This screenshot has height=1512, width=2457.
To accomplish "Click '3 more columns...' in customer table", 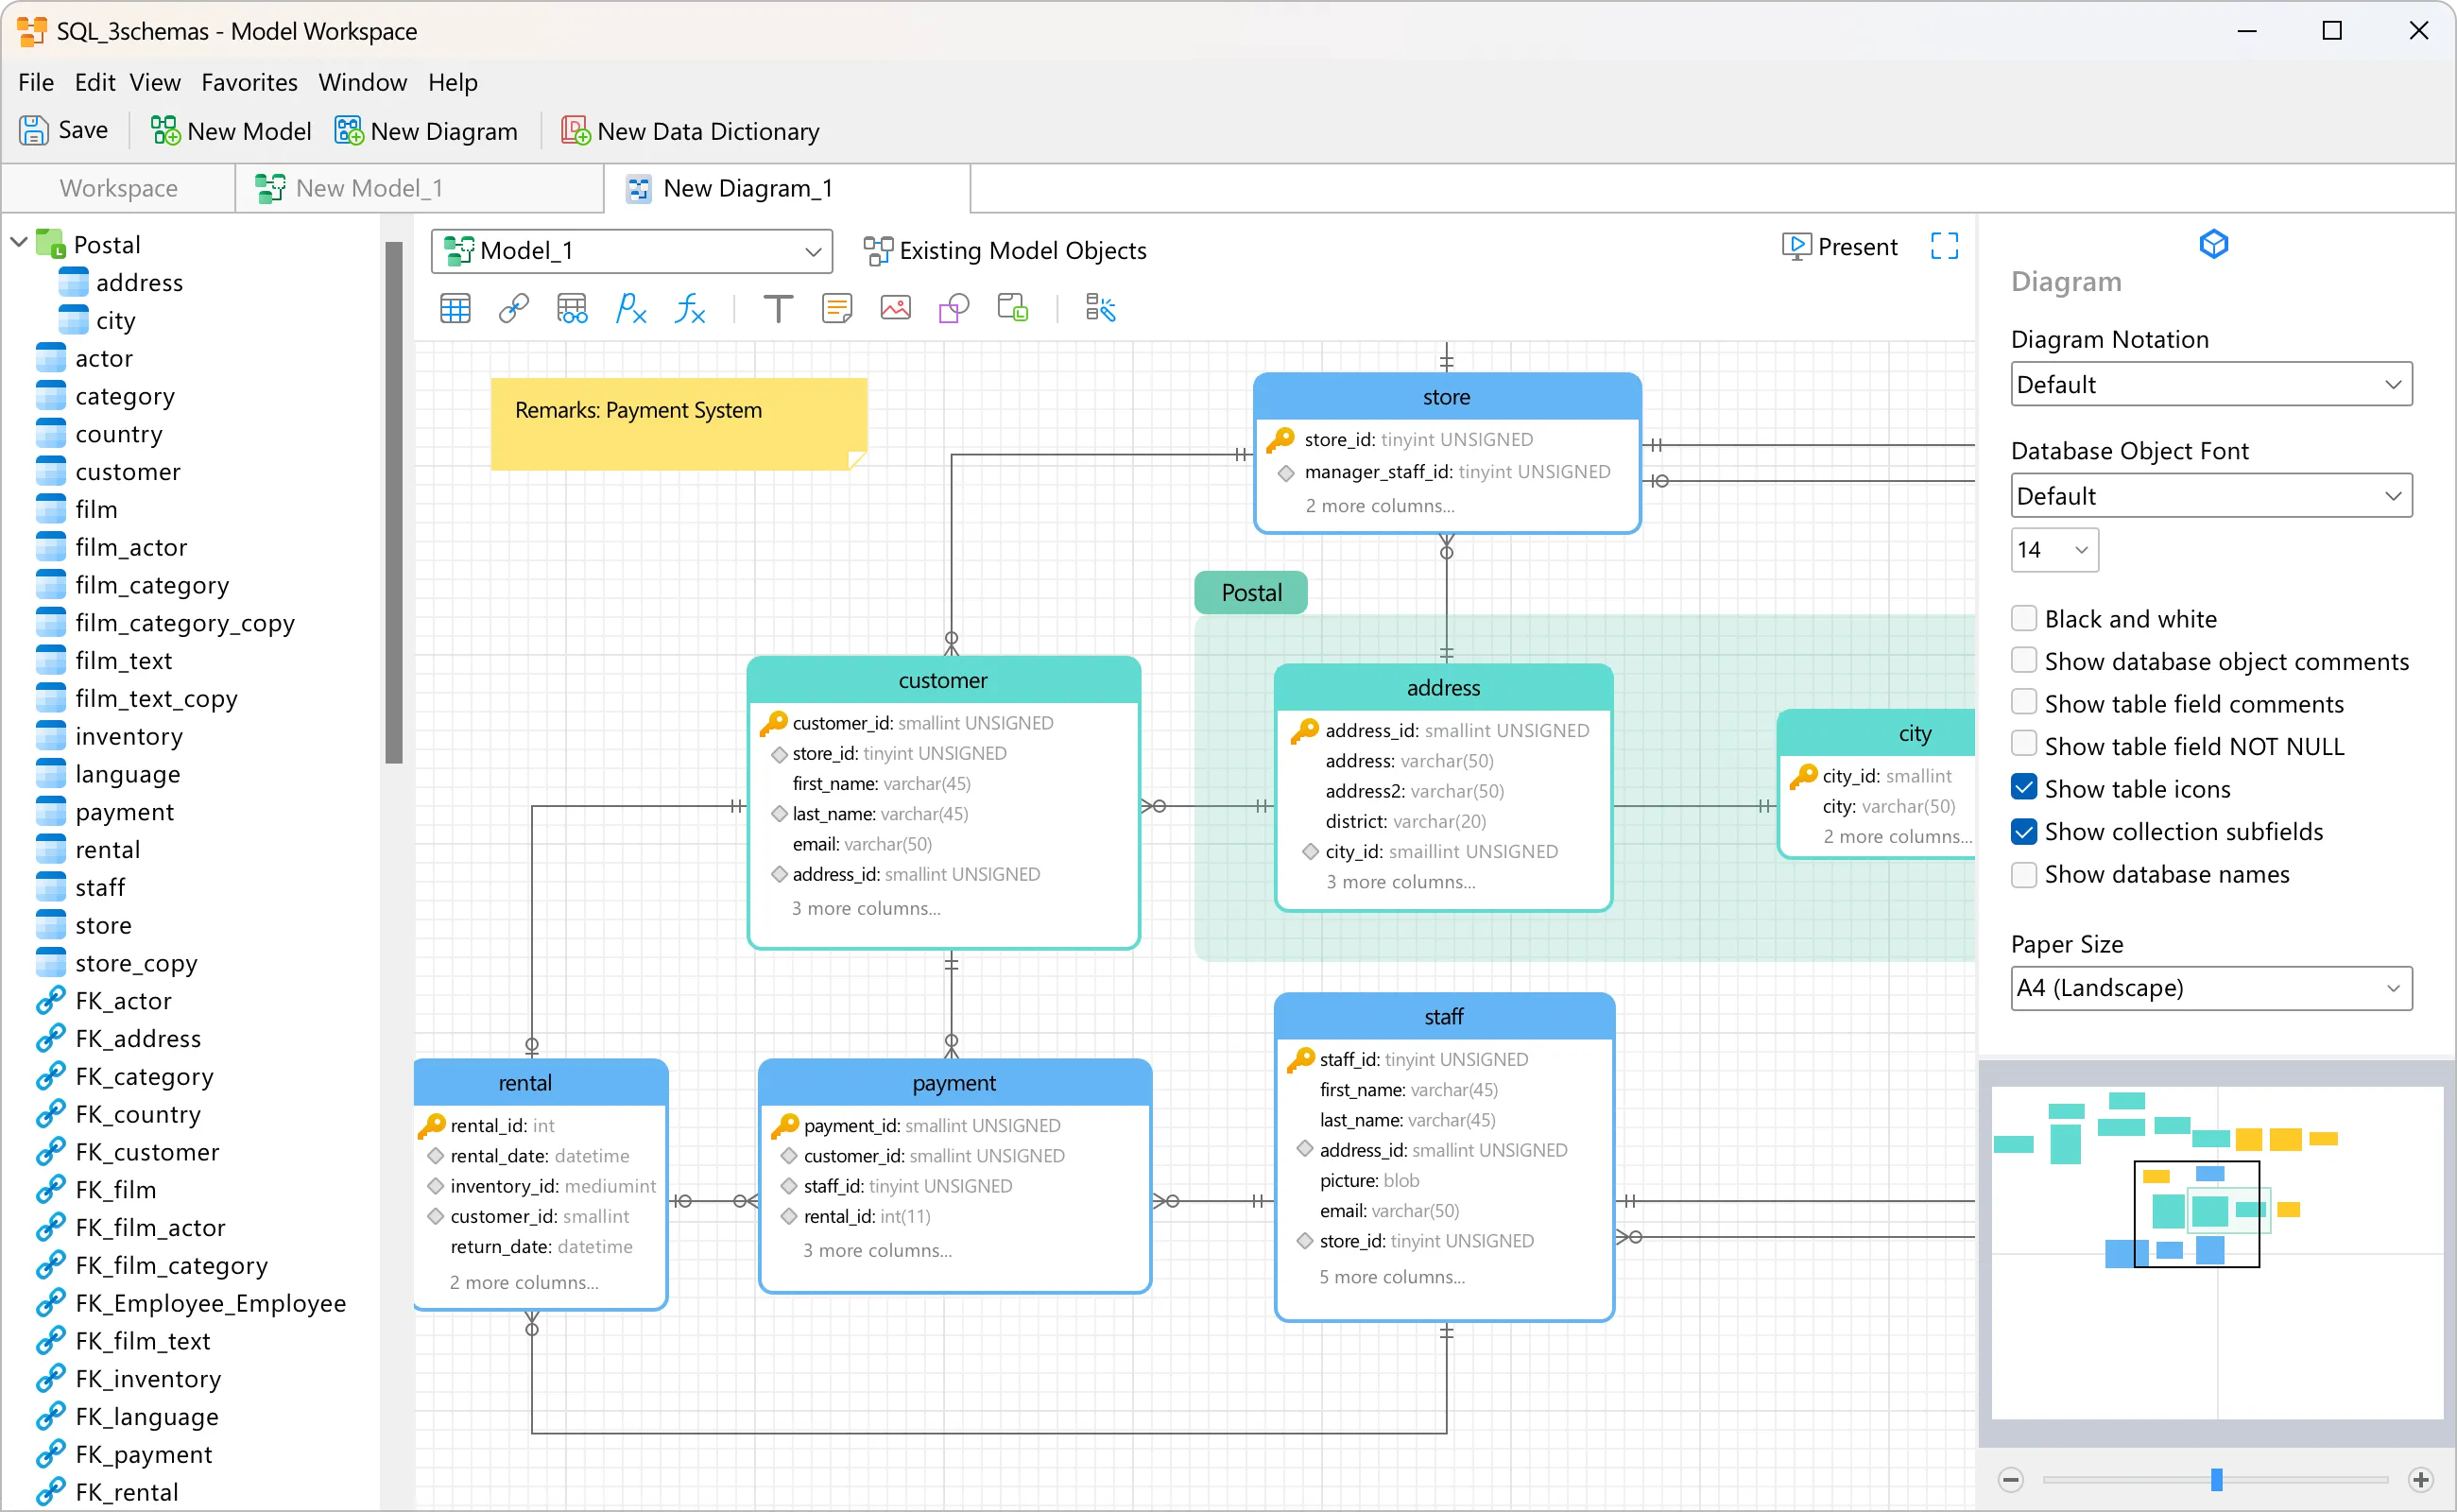I will (x=866, y=908).
